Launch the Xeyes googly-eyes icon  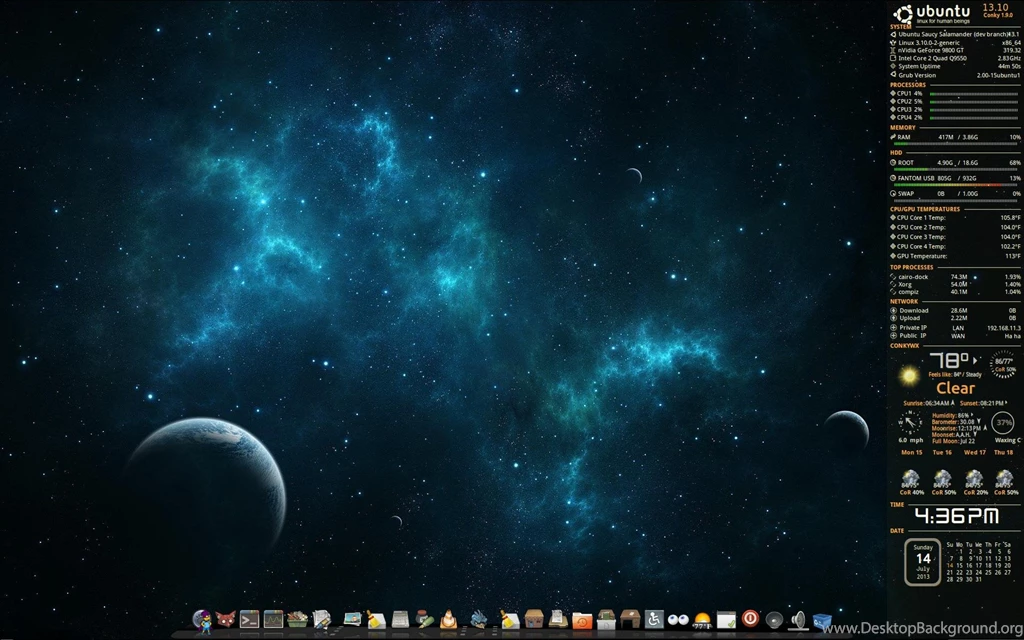tap(678, 621)
